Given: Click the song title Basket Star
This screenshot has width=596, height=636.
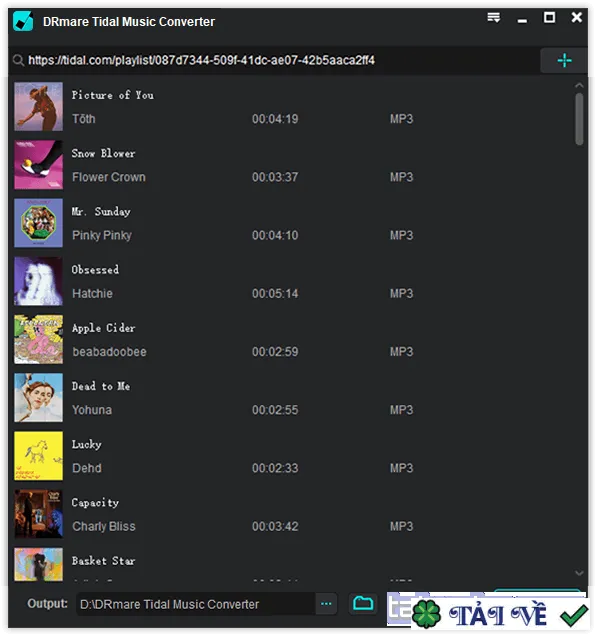Looking at the screenshot, I should [103, 561].
